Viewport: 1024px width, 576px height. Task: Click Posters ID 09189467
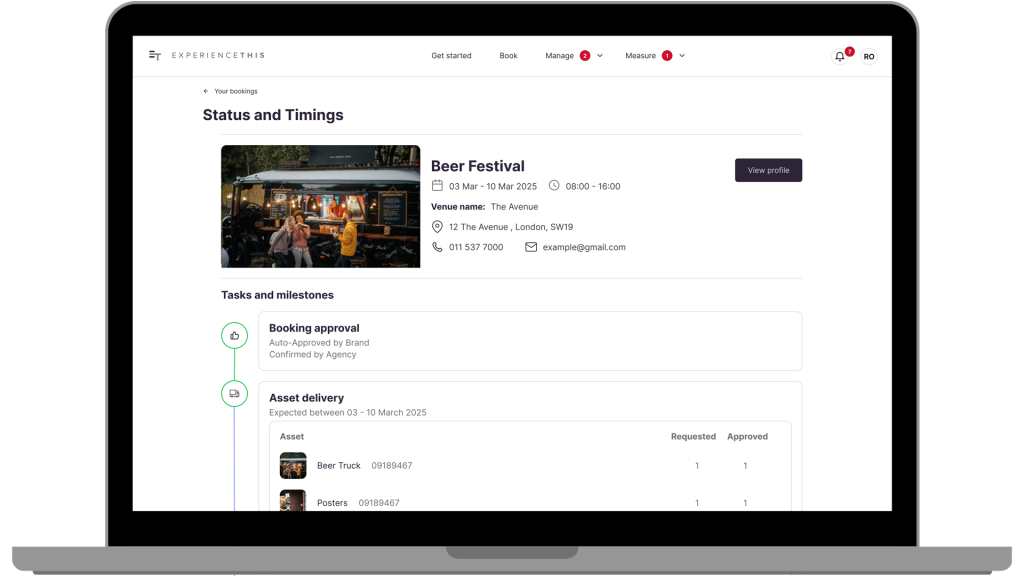(379, 503)
